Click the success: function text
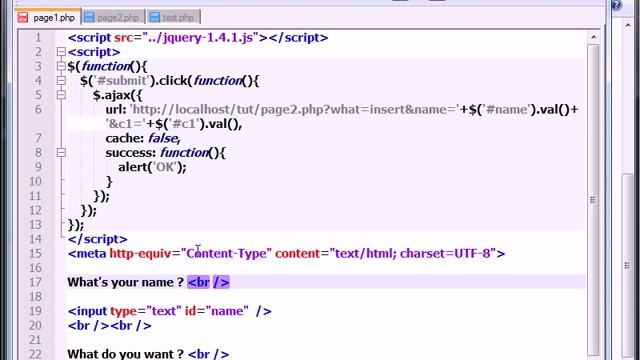Viewport: 640px width, 360px height. pos(165,153)
